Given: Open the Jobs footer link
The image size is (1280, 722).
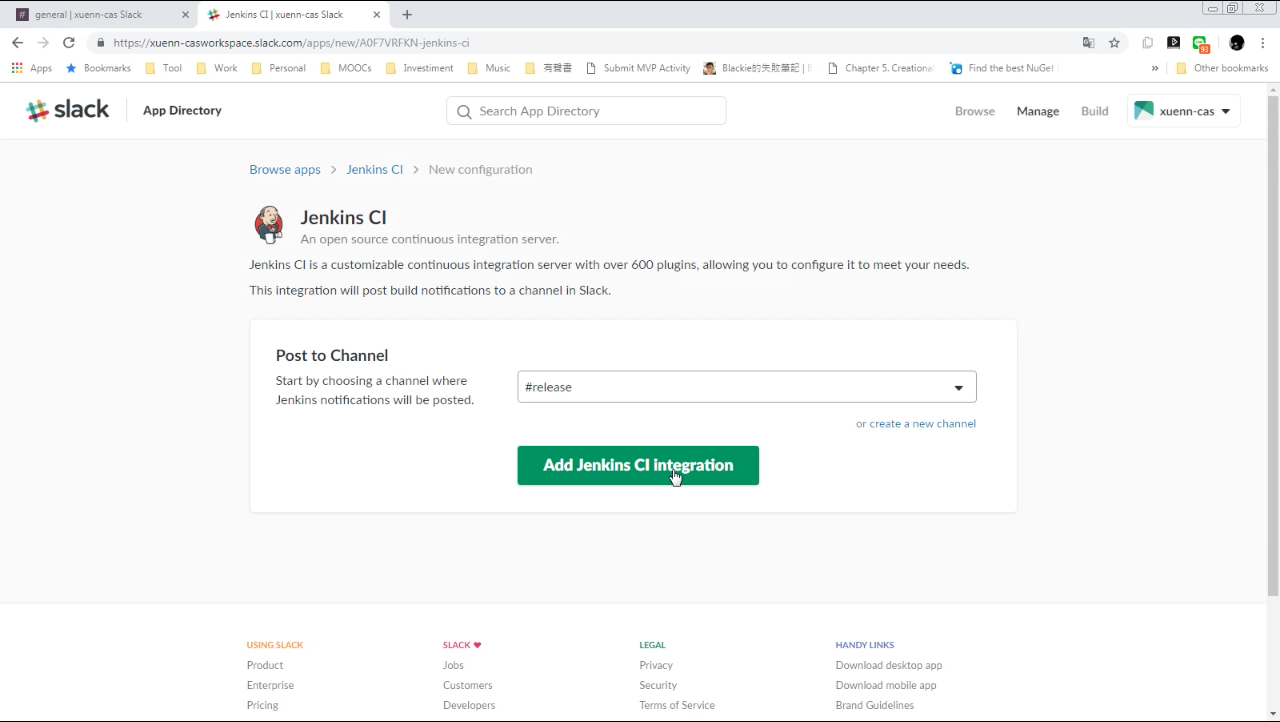Looking at the screenshot, I should [x=453, y=665].
